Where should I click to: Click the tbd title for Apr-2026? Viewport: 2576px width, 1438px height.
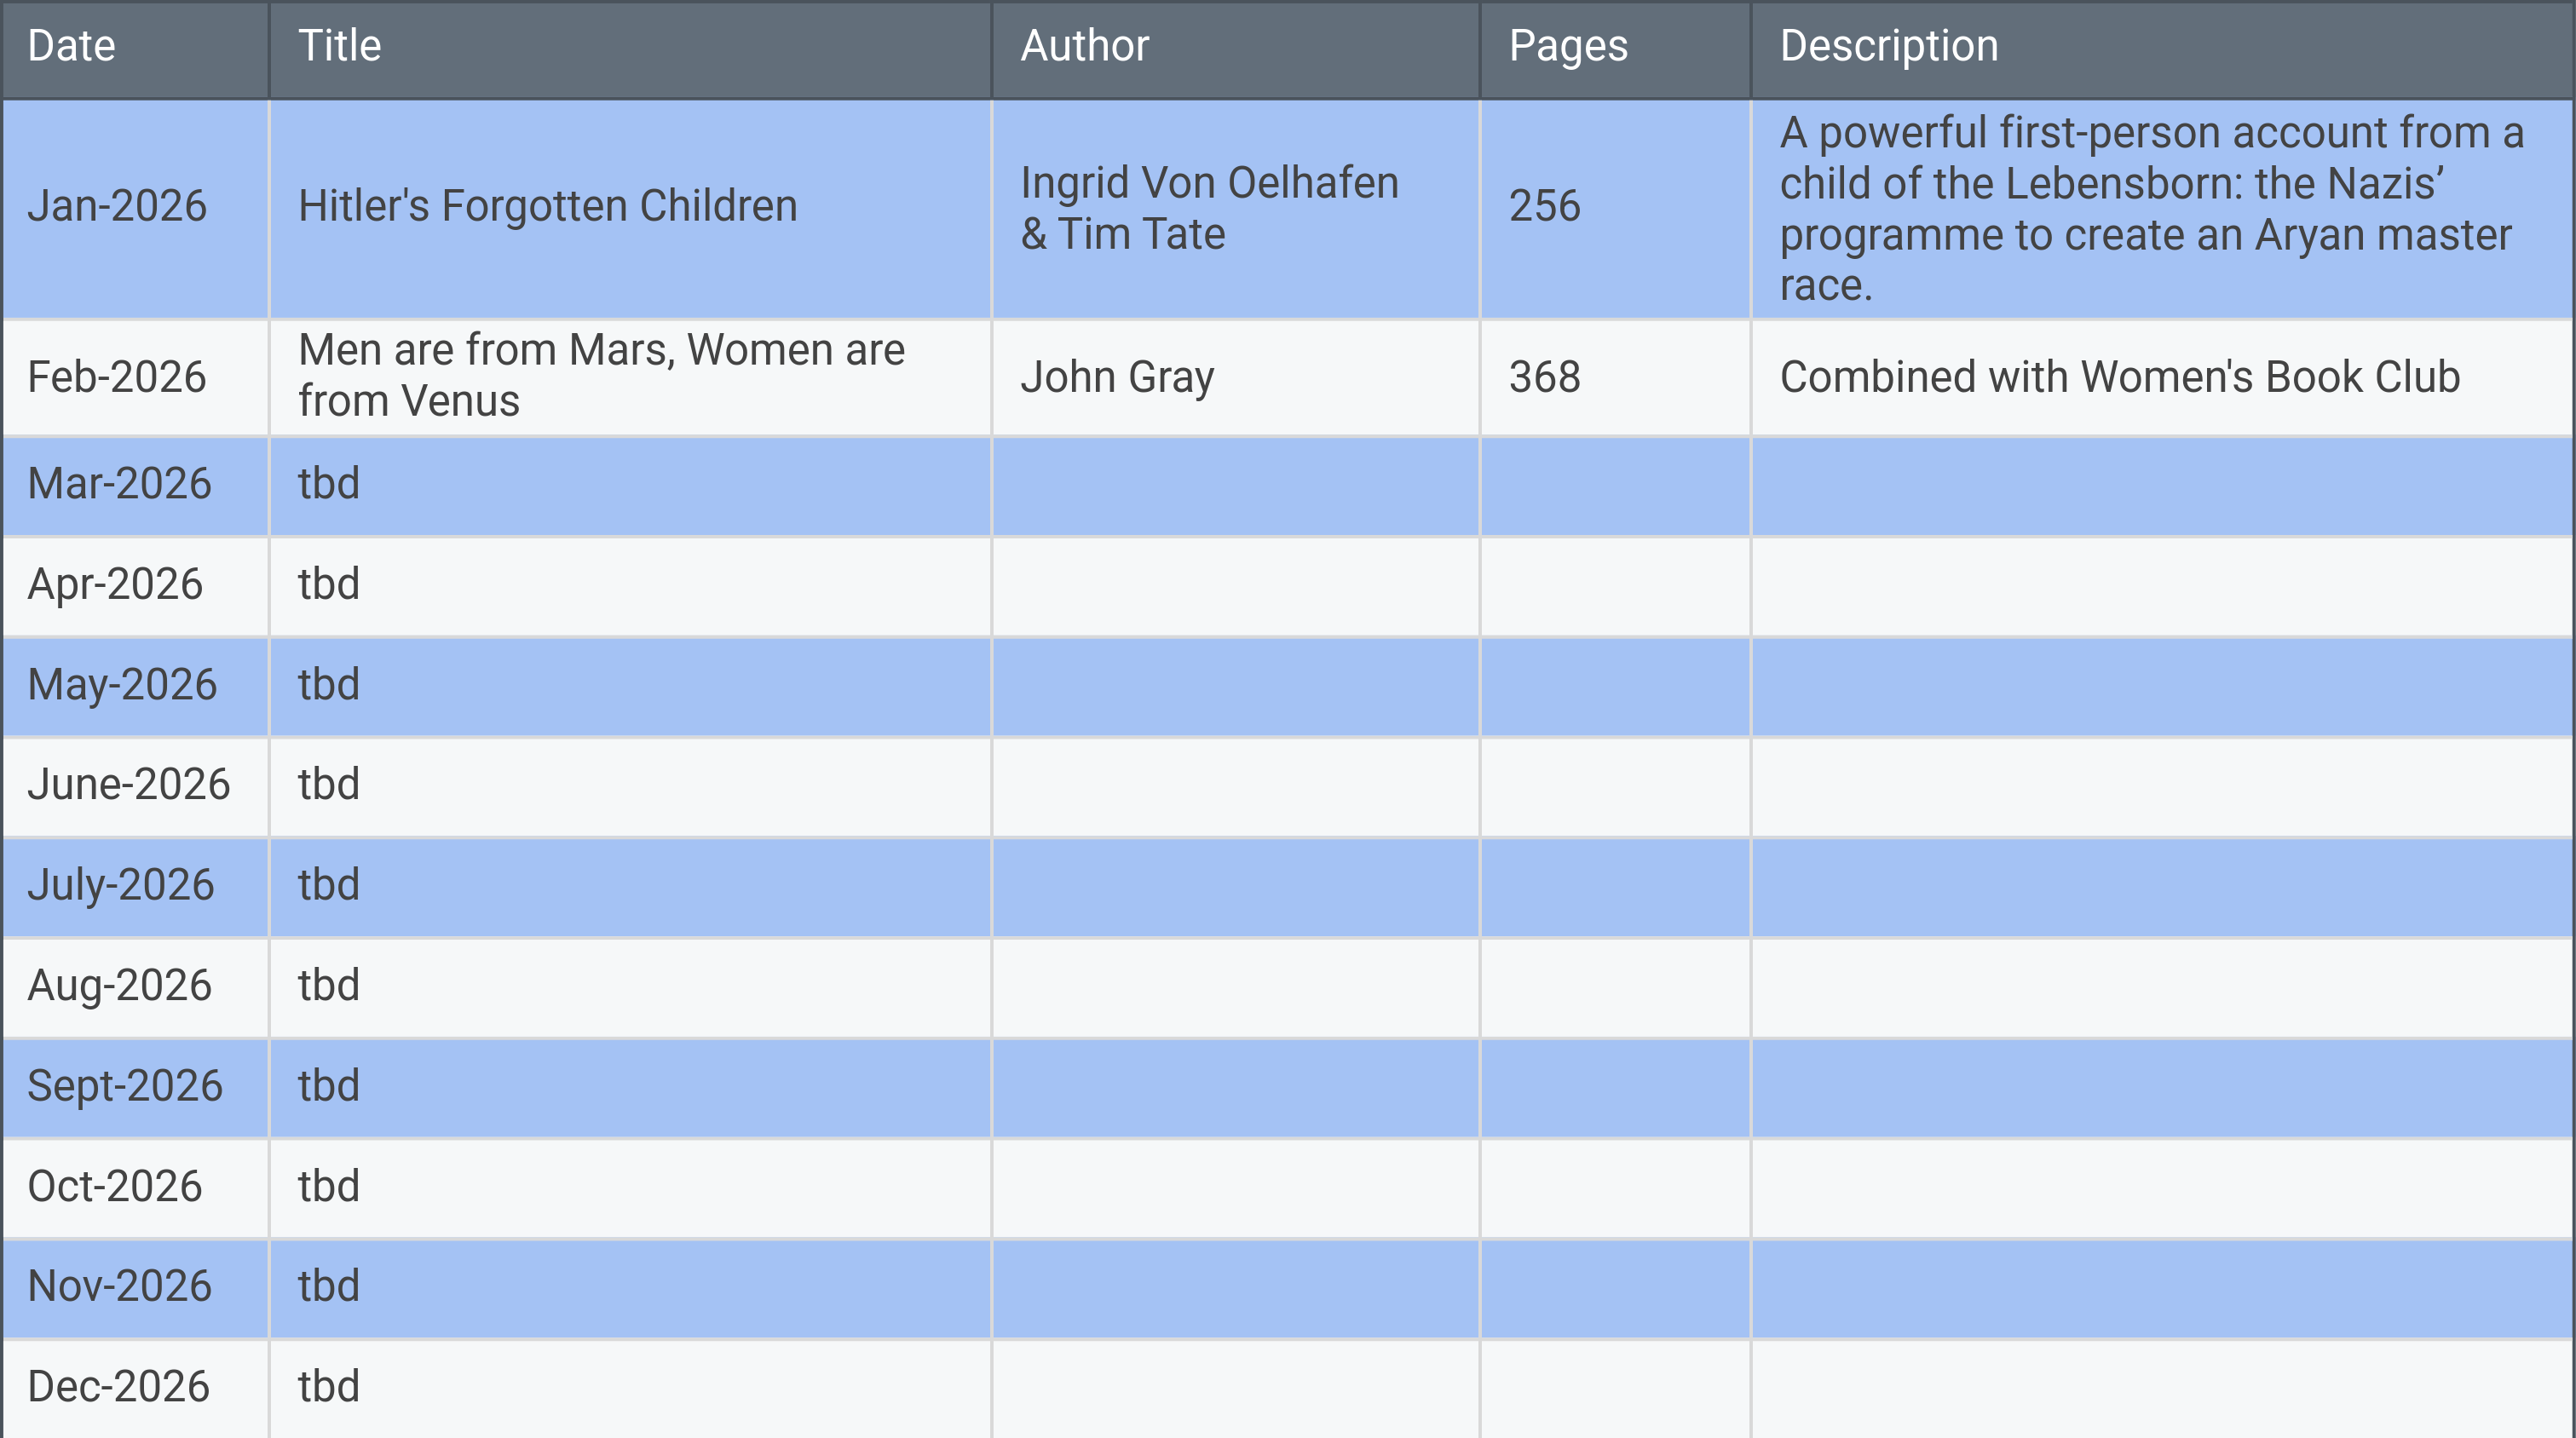[329, 585]
